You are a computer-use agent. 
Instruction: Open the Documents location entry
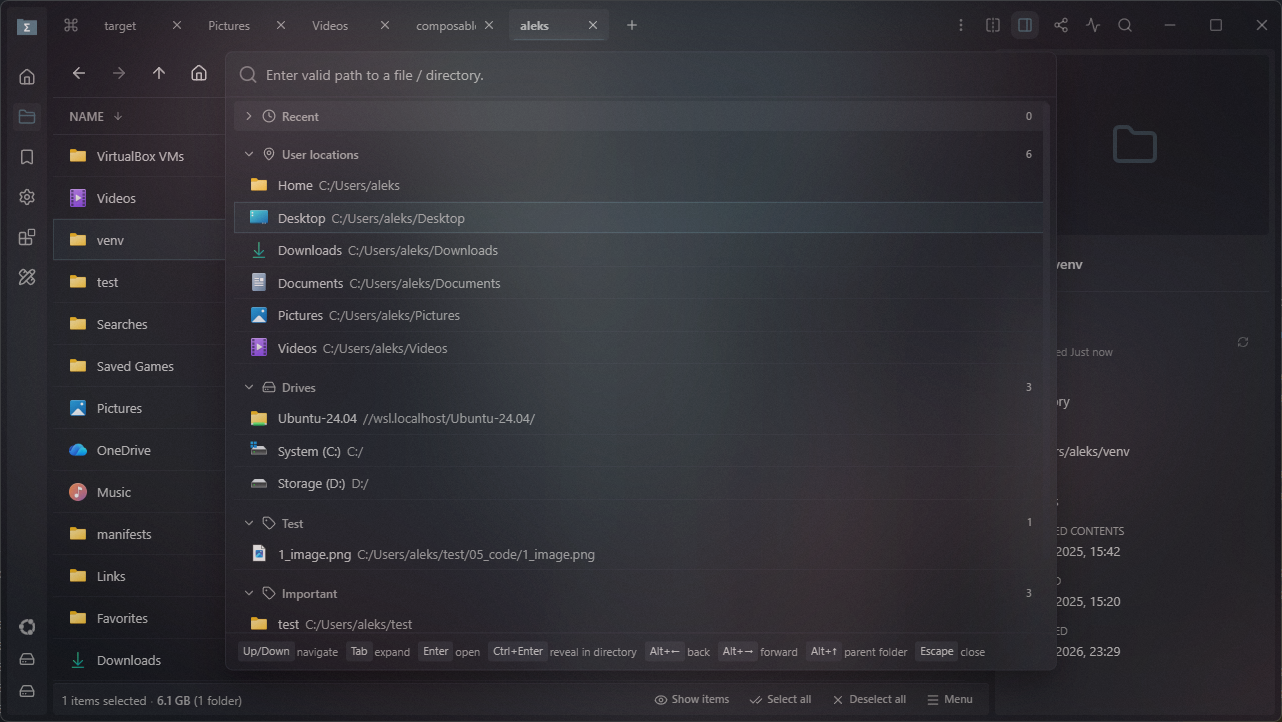(638, 283)
